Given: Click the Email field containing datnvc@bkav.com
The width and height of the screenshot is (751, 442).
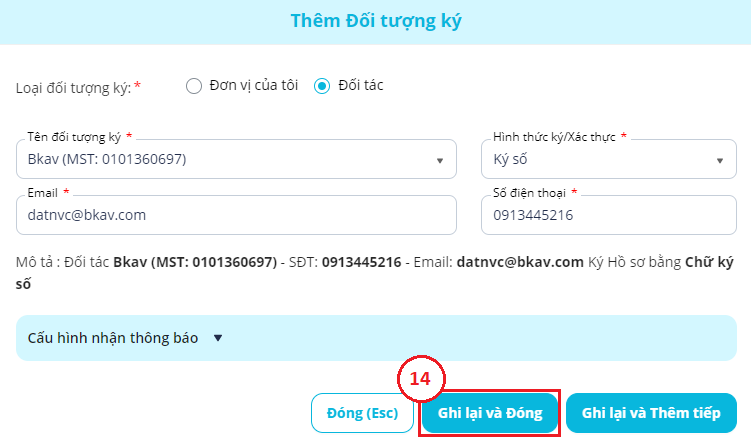Looking at the screenshot, I should [236, 215].
